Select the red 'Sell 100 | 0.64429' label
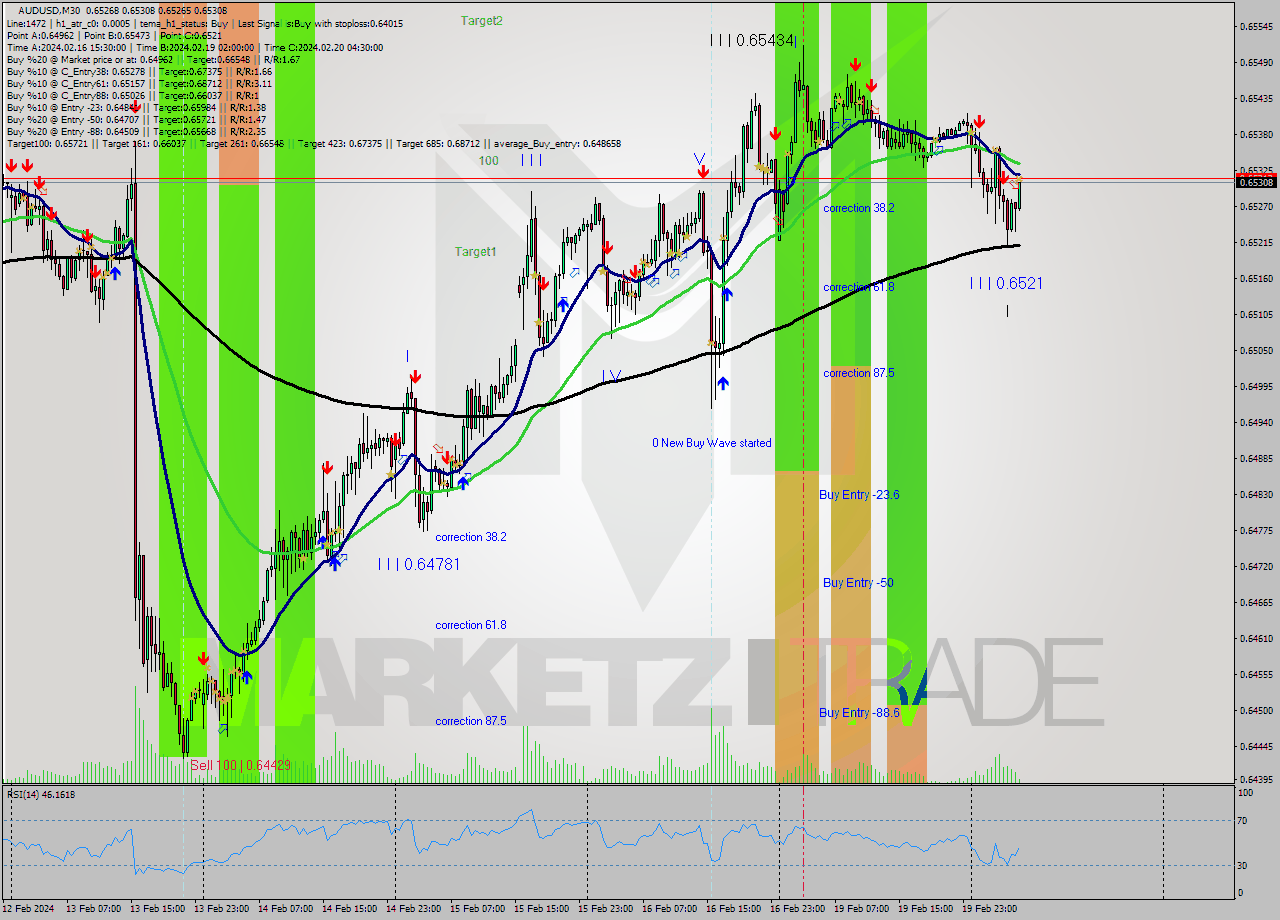This screenshot has height=920, width=1280. tap(241, 765)
